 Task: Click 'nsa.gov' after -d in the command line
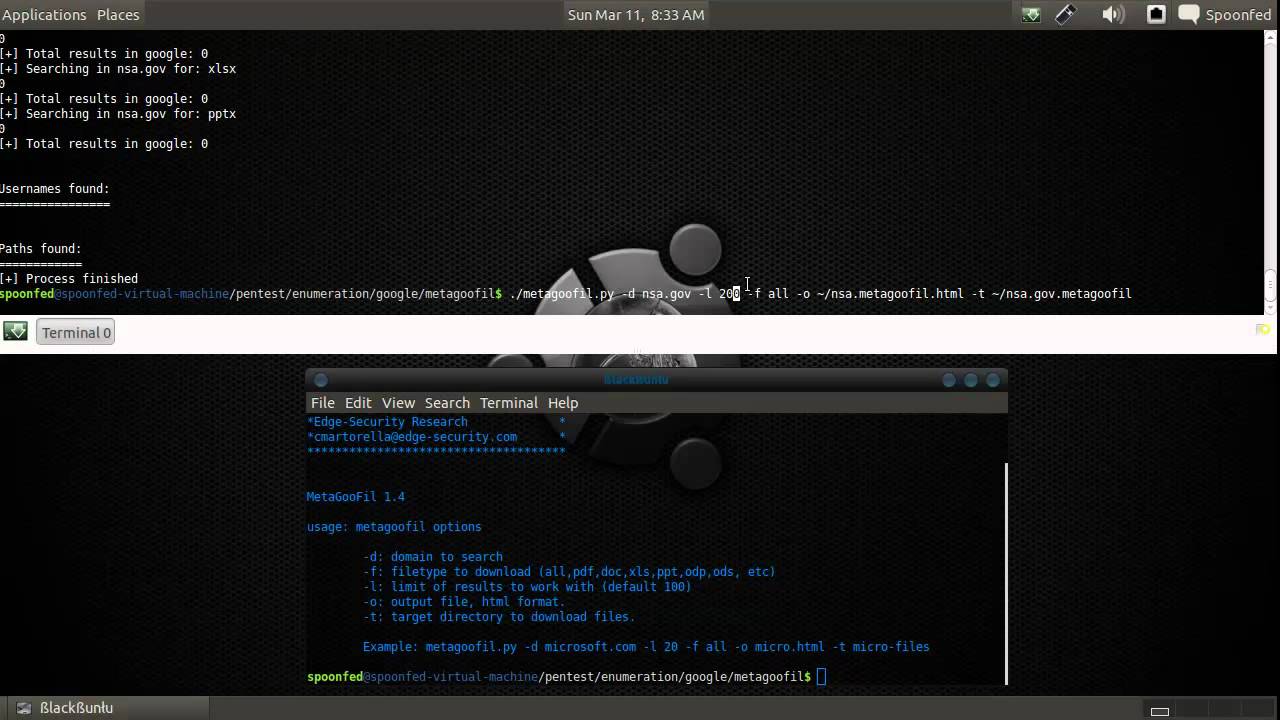[x=666, y=294]
